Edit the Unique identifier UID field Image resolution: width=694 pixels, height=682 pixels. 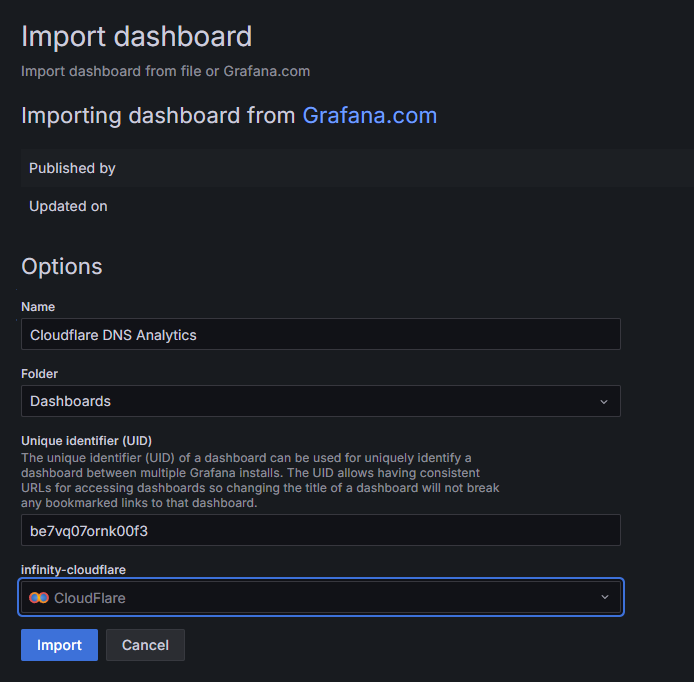[x=320, y=530]
